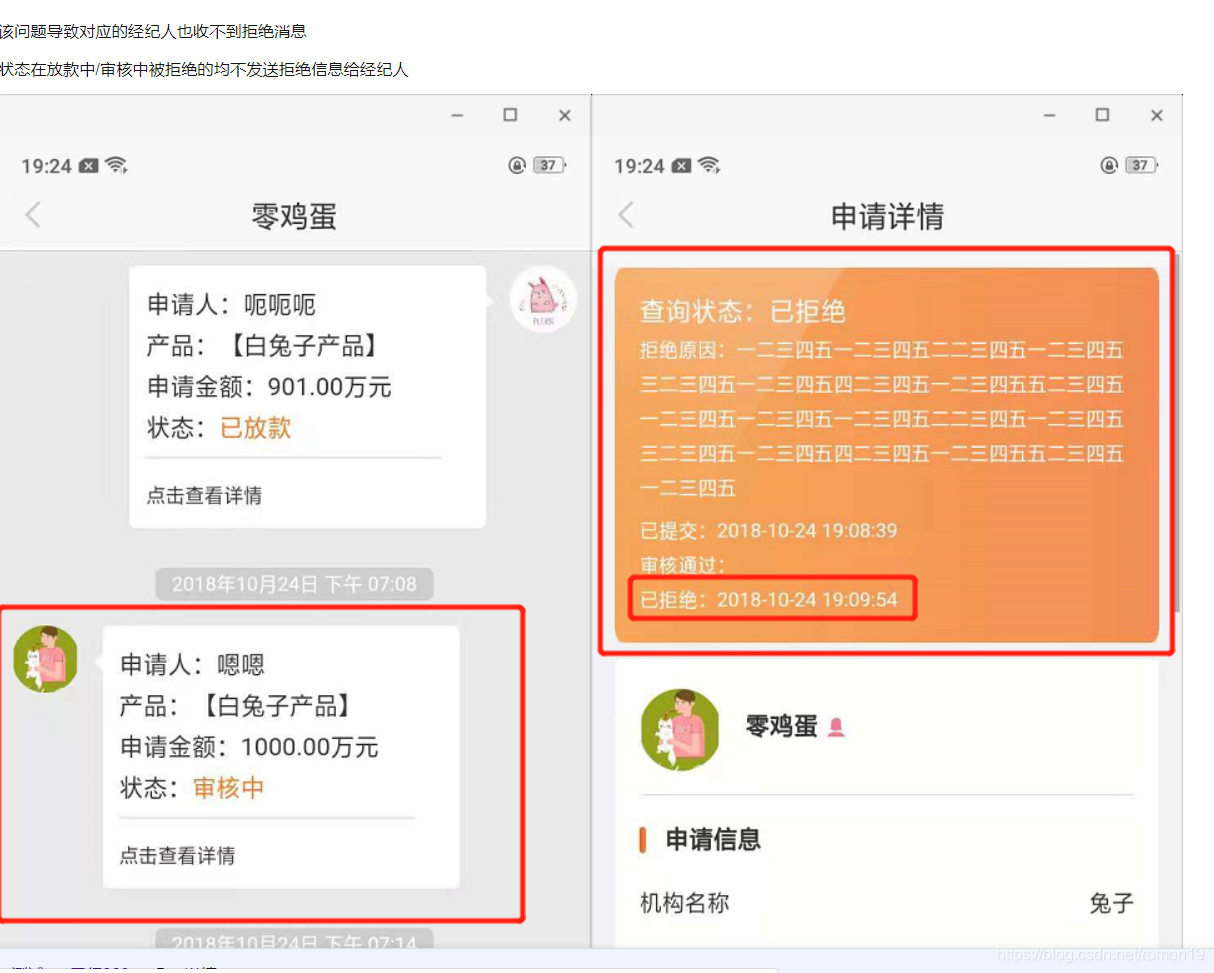
Task: Click the 2018年10月24日 下午 07:08 timestamp
Action: 294,584
